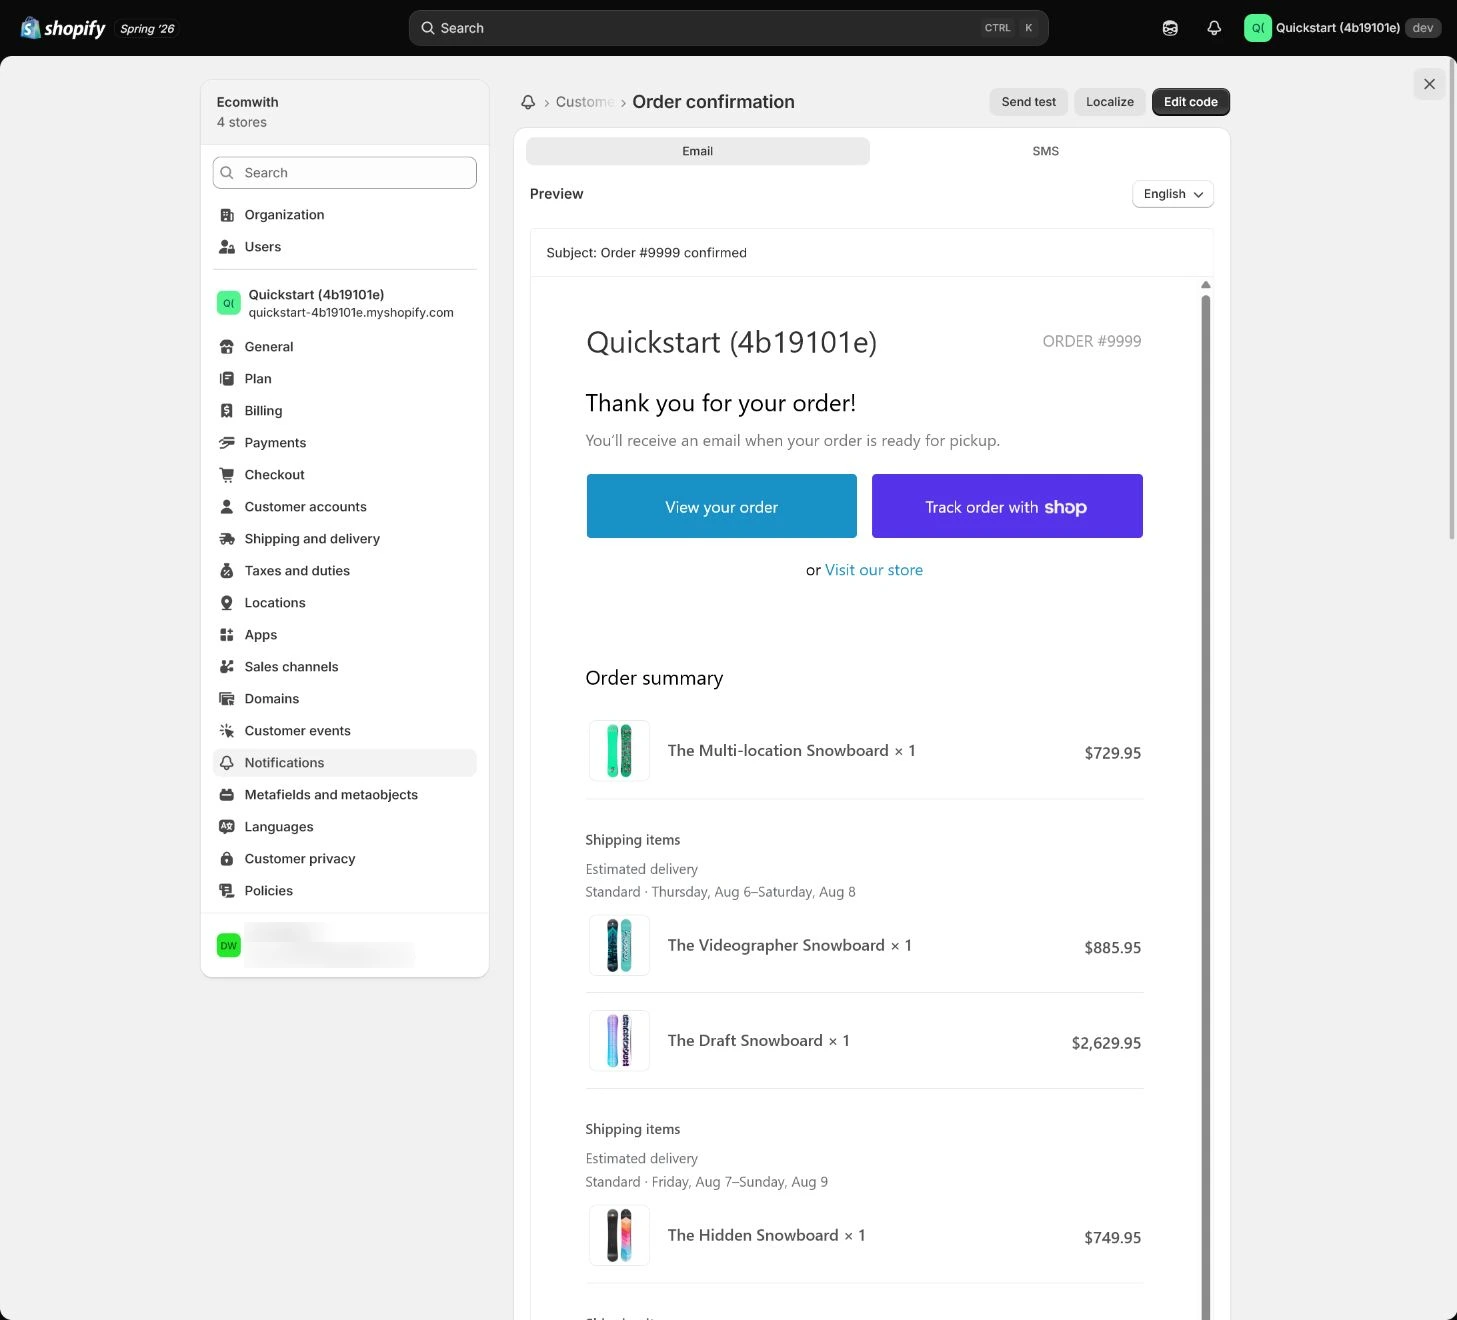Click the Subject: Order #9999 confirmed line

coord(646,253)
